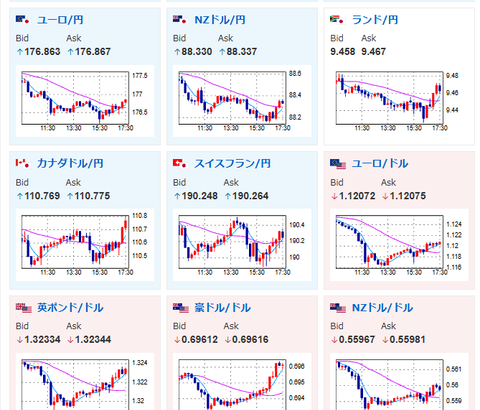Click the Swiss franc/Yen candlestick chart

point(242,245)
